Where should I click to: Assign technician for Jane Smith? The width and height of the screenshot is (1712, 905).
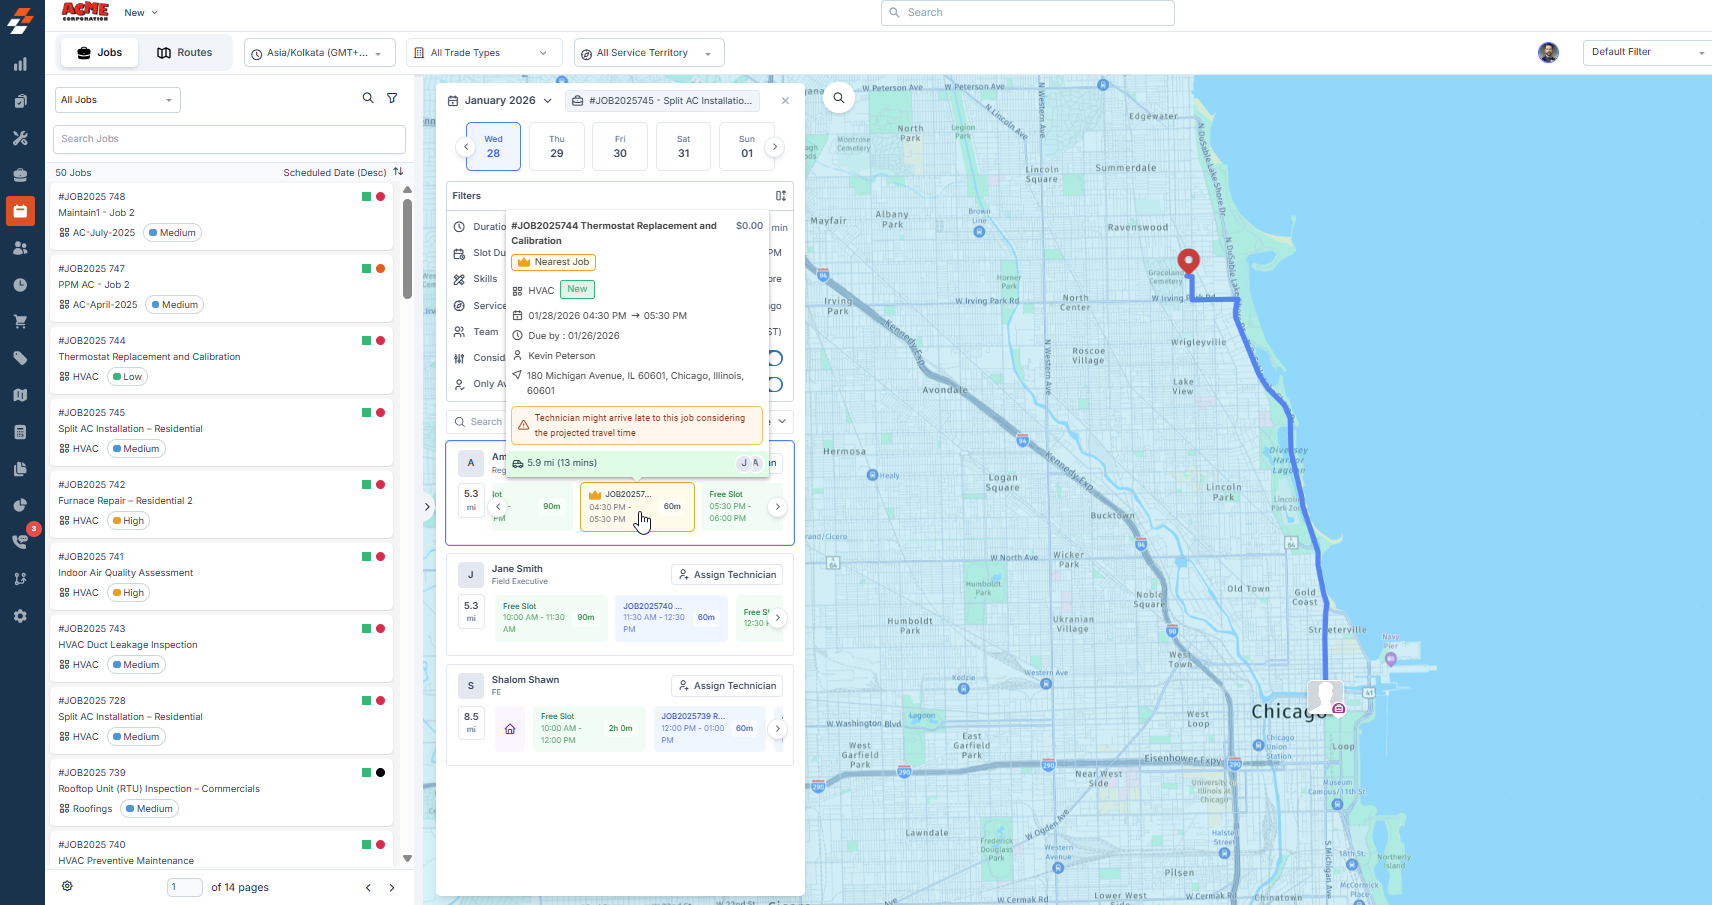pos(727,575)
